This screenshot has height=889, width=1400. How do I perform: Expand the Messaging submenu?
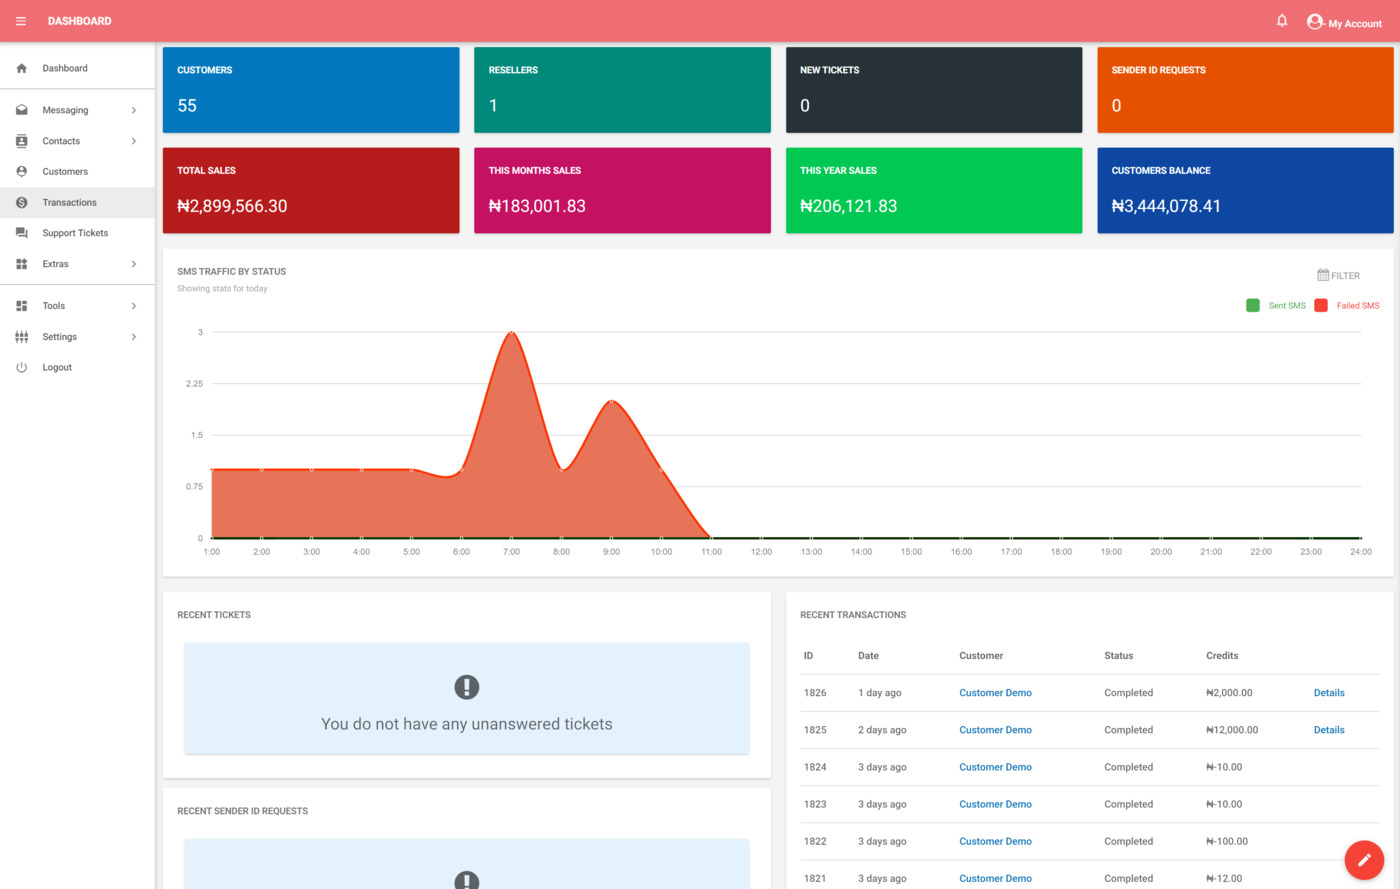tap(134, 111)
